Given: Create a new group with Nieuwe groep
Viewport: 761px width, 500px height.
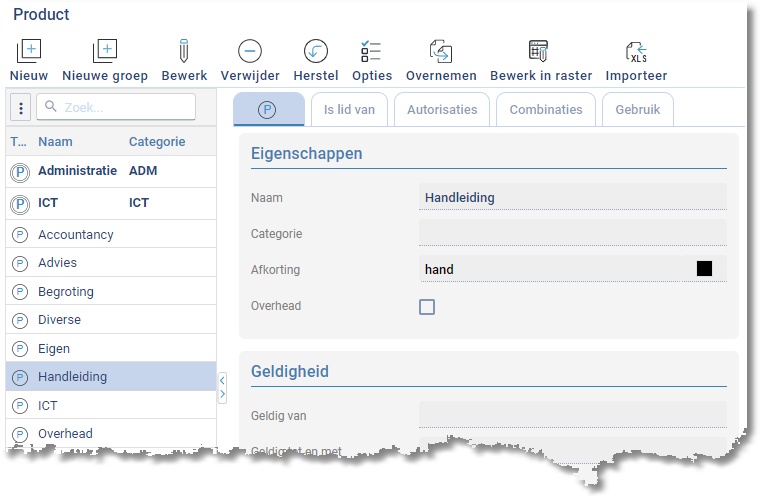Looking at the screenshot, I should point(104,52).
